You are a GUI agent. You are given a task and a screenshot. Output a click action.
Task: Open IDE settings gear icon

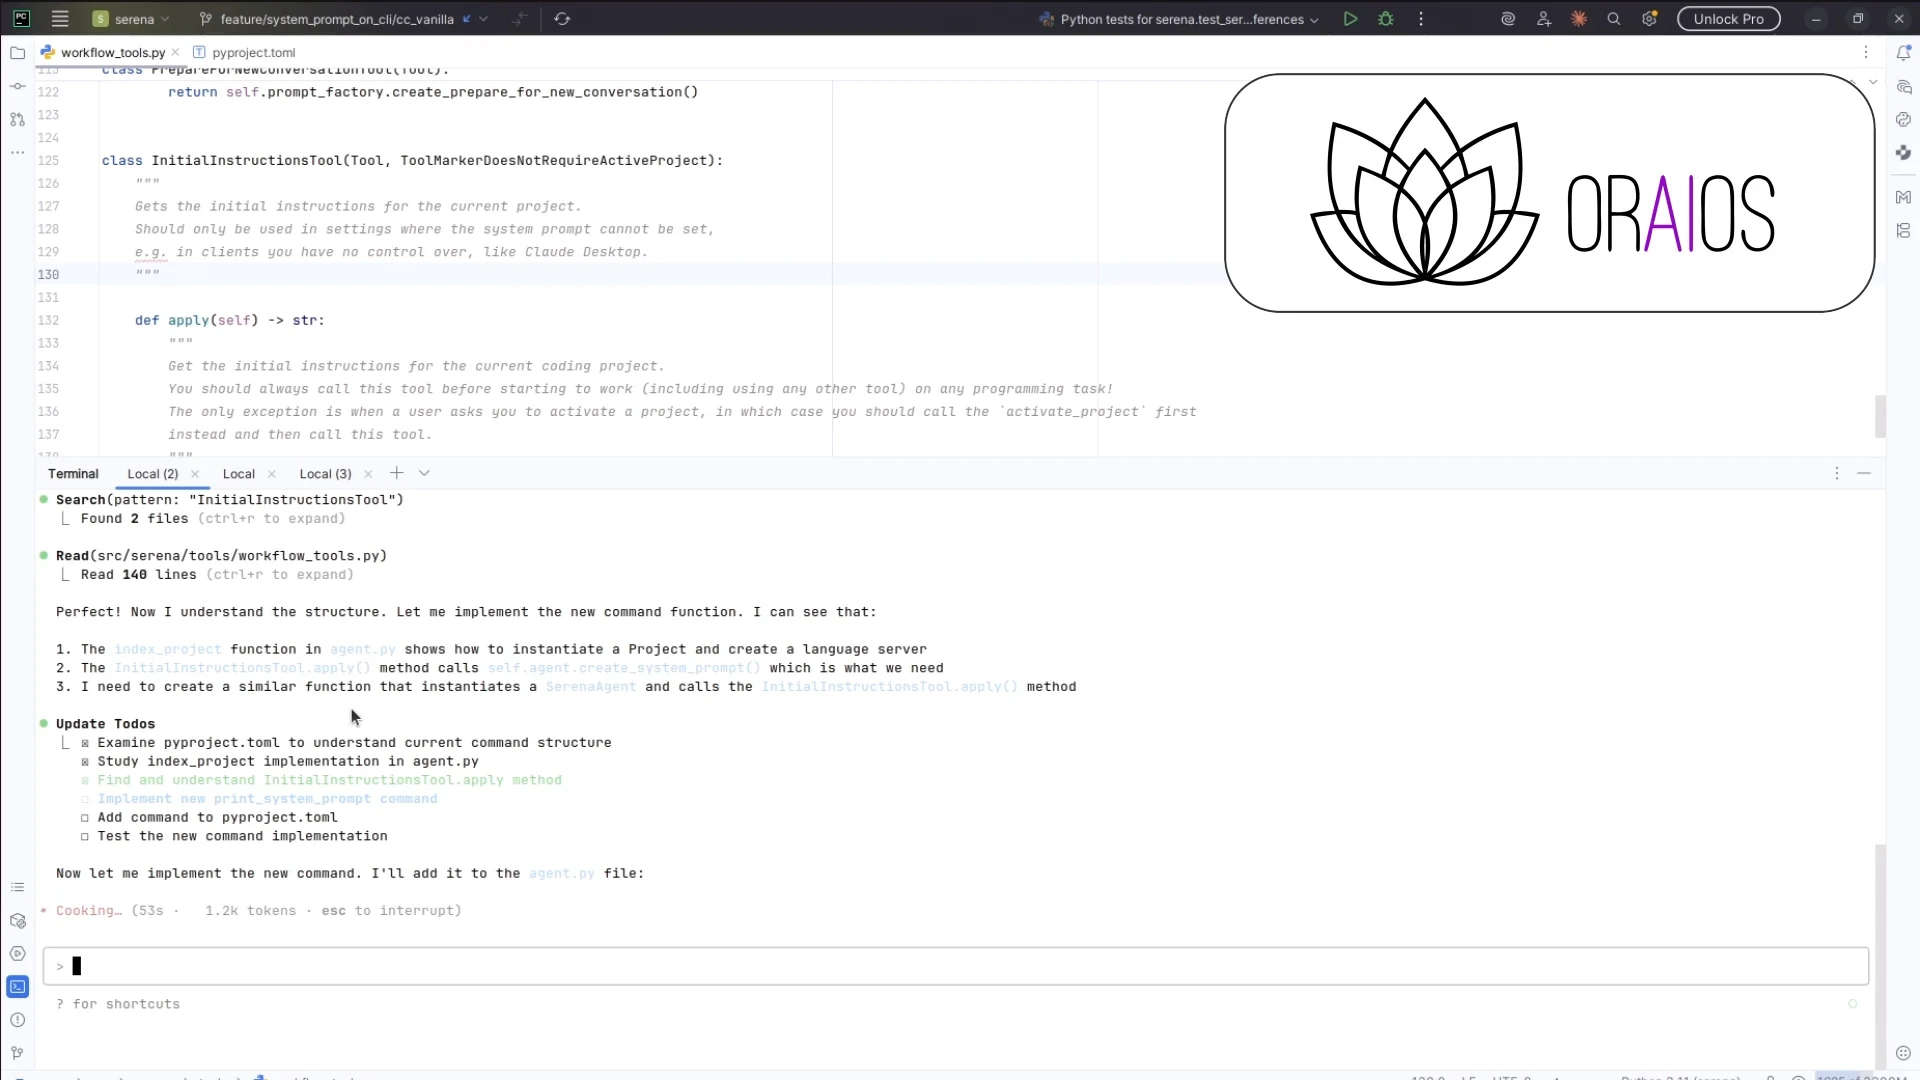click(x=1649, y=19)
